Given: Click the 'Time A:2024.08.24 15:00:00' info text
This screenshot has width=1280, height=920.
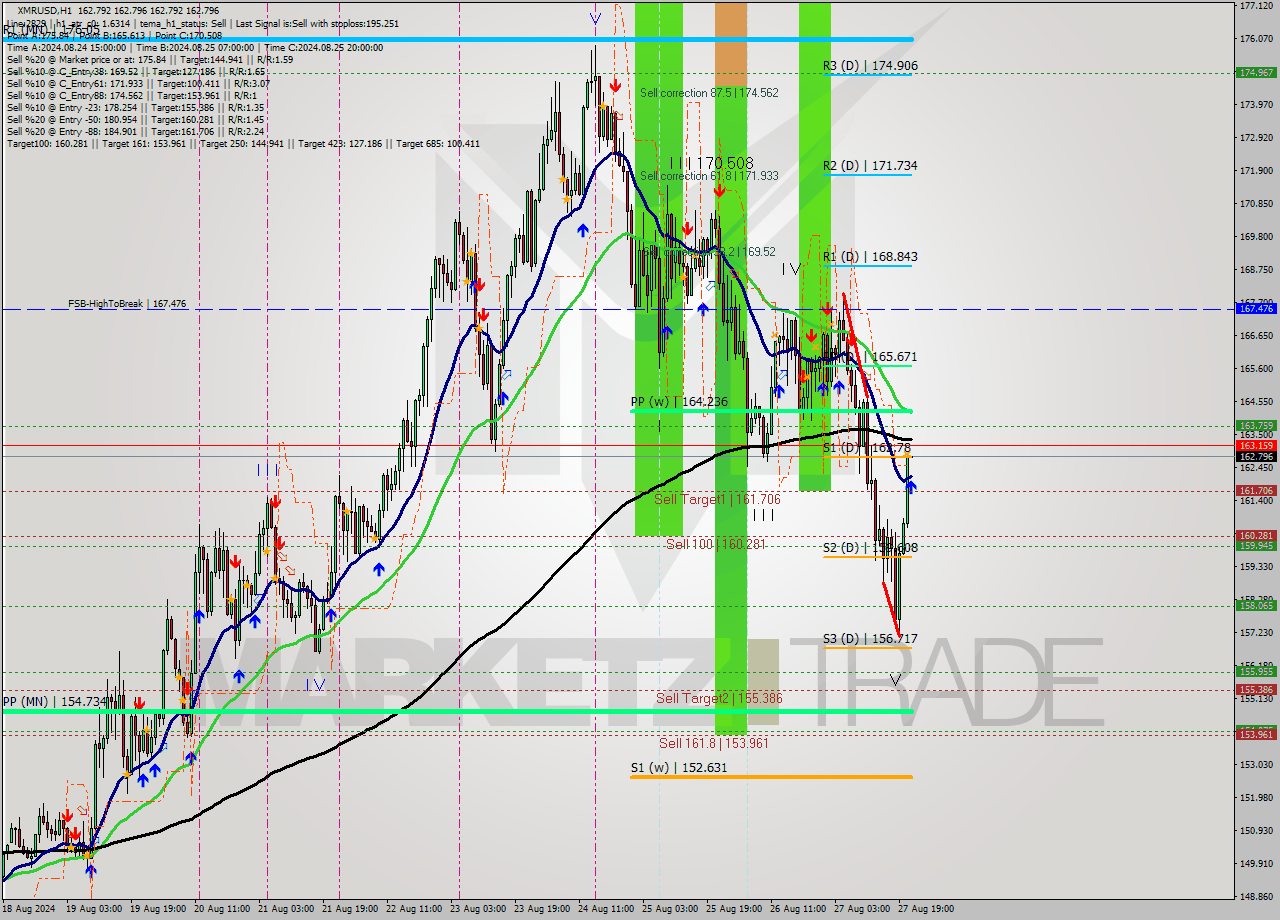Looking at the screenshot, I should point(66,47).
